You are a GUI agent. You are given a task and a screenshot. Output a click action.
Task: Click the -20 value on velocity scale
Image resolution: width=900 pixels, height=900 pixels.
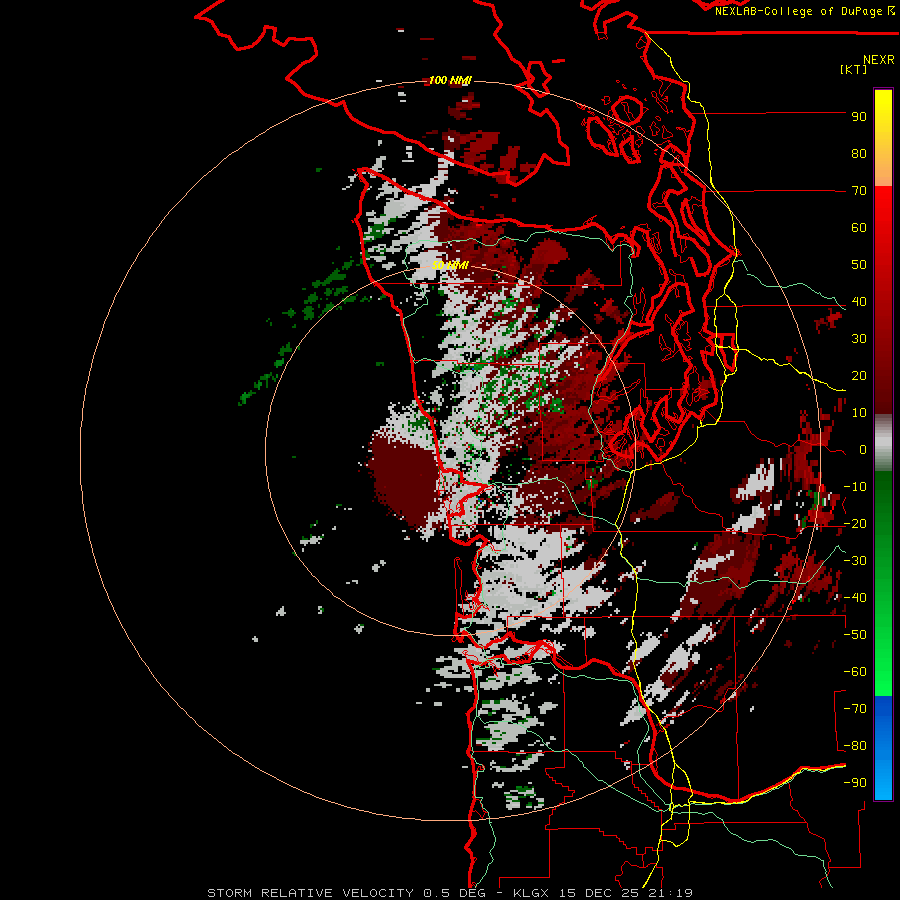[855, 524]
